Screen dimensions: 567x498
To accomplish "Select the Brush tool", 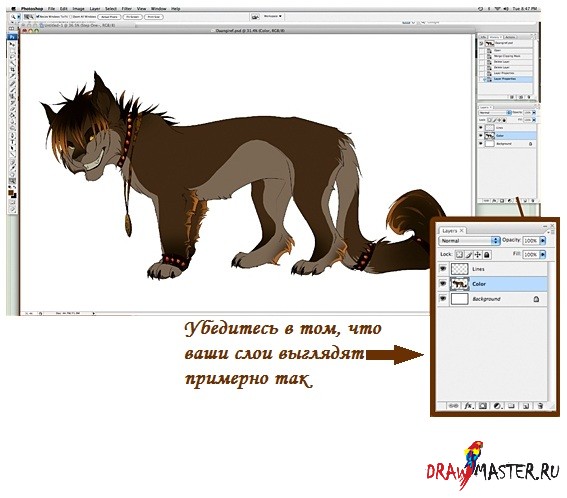I will (12, 90).
